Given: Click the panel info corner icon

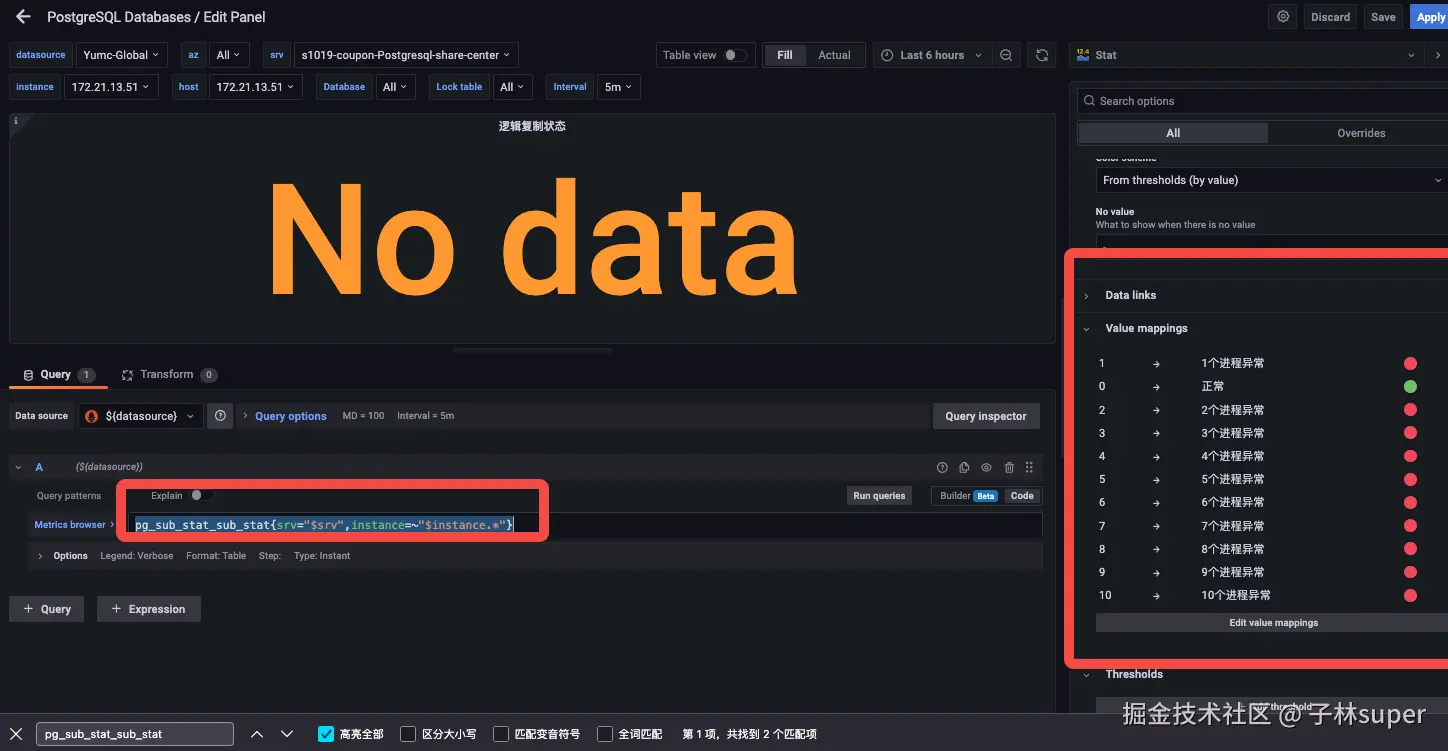Looking at the screenshot, I should point(16,121).
